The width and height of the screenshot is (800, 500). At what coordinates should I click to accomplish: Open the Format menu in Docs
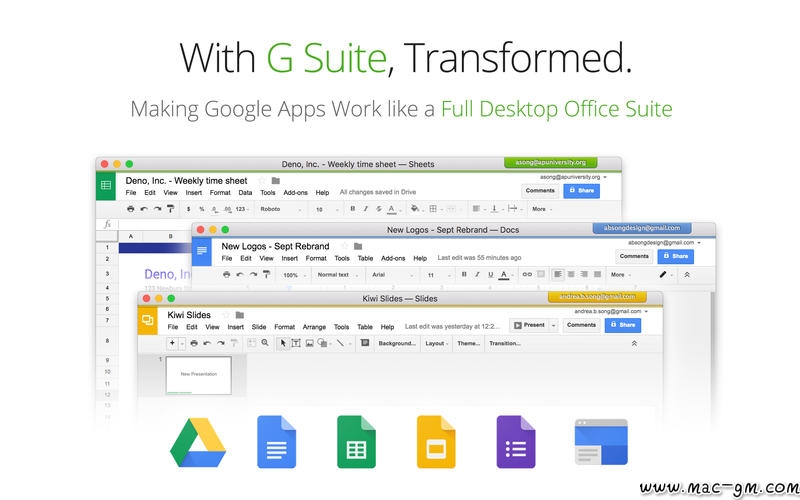[316, 258]
